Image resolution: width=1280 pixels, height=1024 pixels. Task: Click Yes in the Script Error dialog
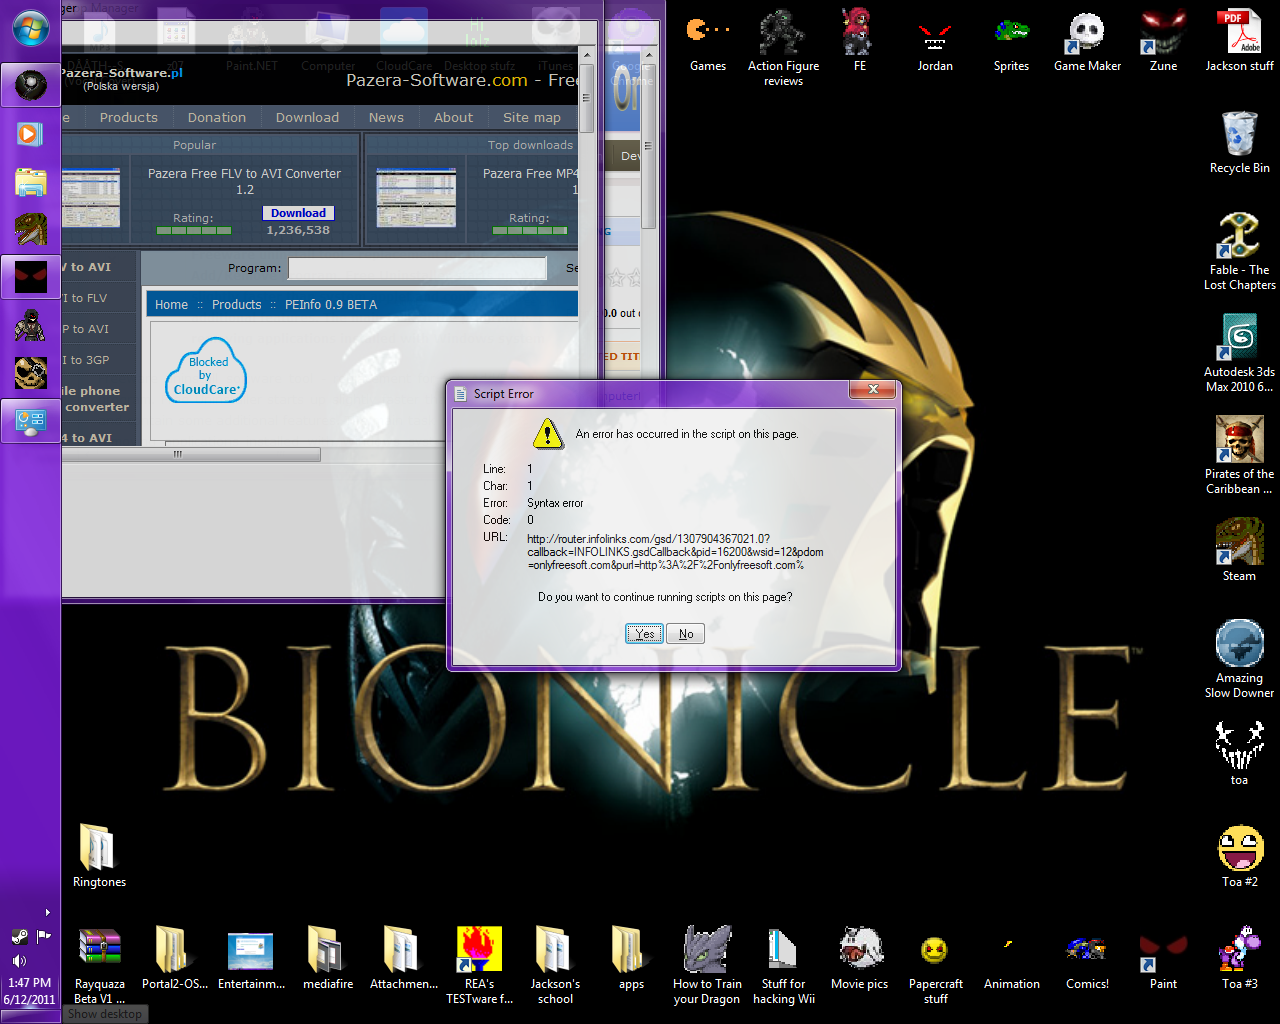[x=644, y=634]
